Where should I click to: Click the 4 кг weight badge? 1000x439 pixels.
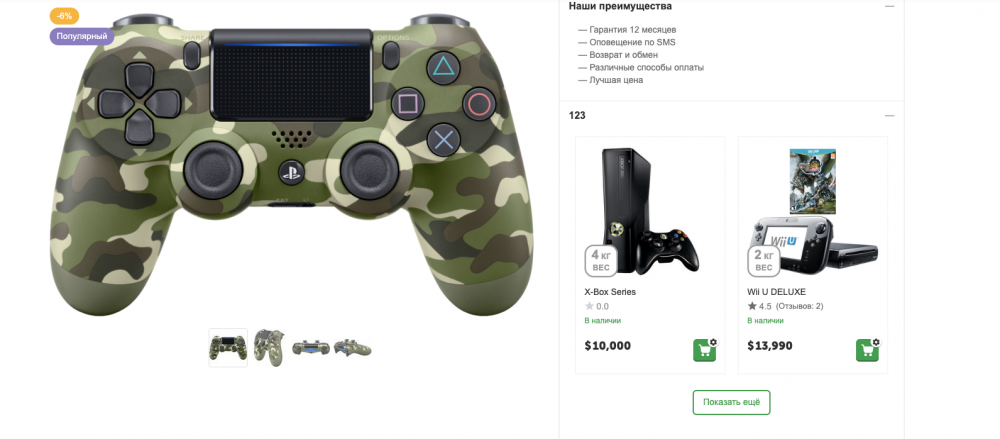[601, 260]
